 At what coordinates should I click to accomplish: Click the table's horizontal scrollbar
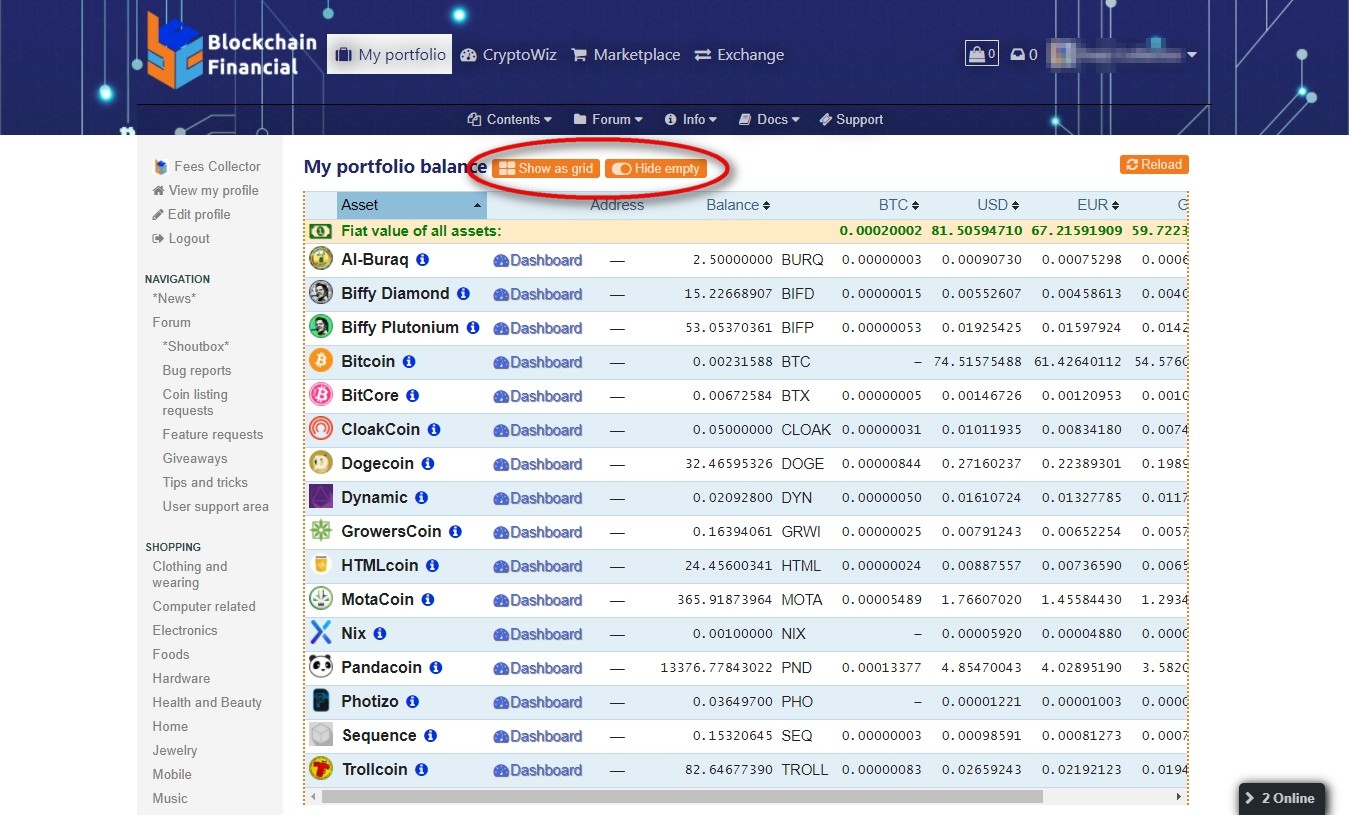pyautogui.click(x=680, y=797)
